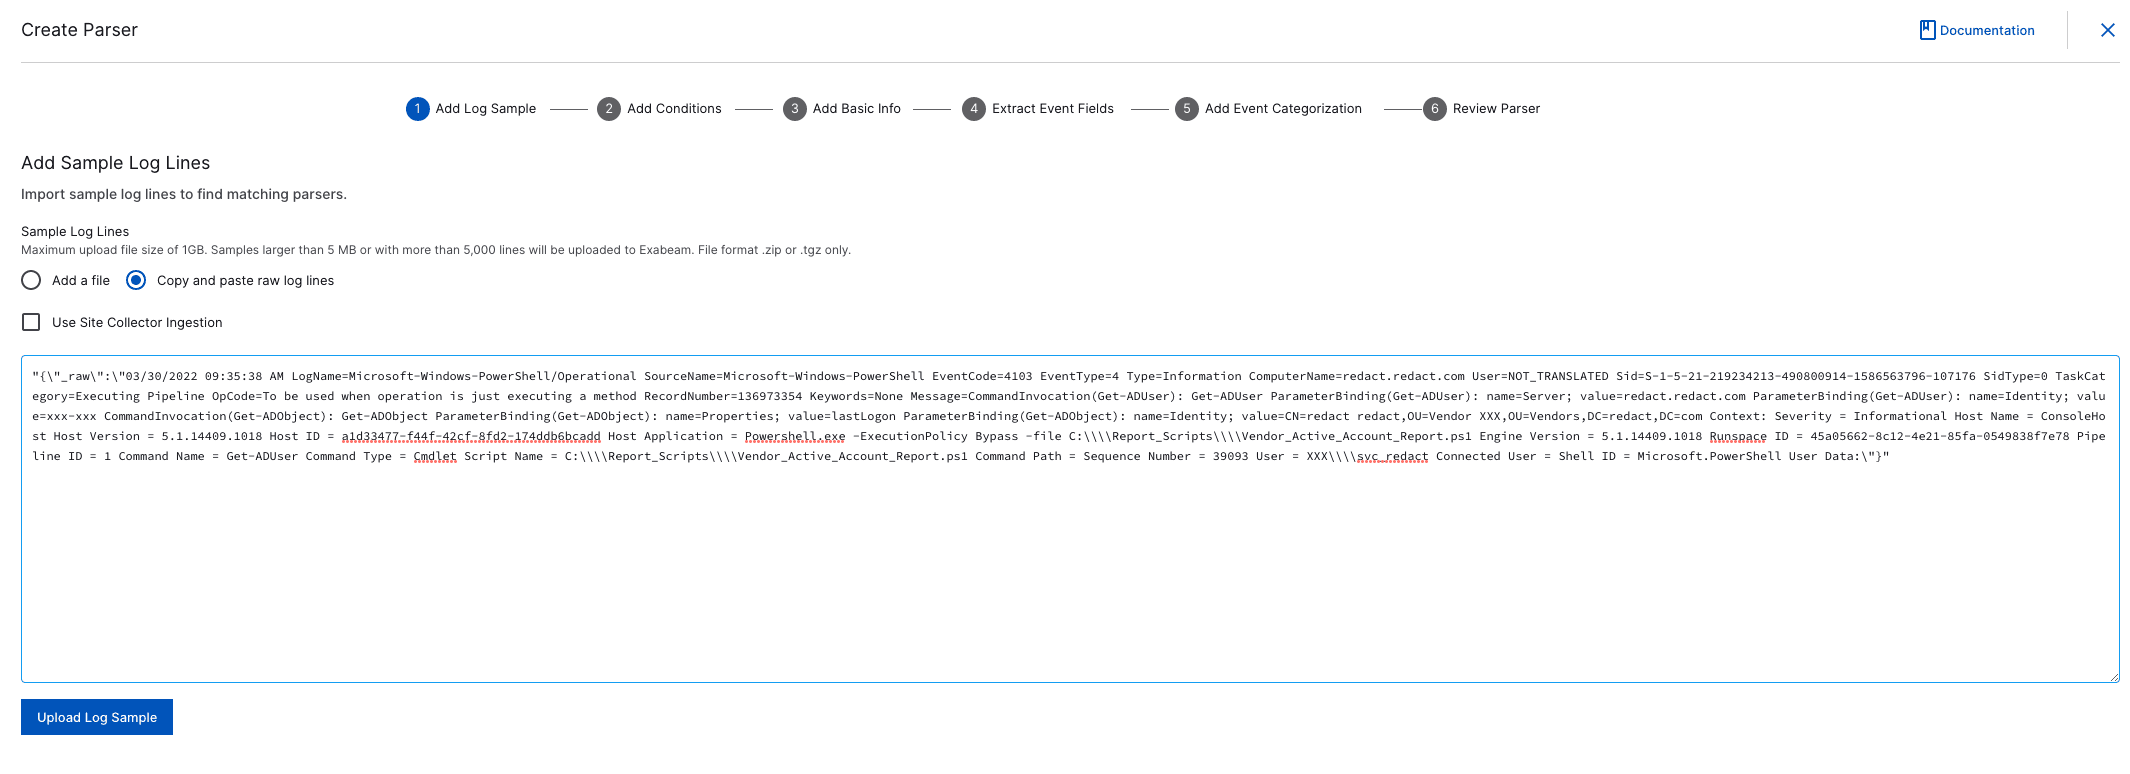Image resolution: width=2130 pixels, height=774 pixels.
Task: Click step 2 circle icon
Action: 608,109
